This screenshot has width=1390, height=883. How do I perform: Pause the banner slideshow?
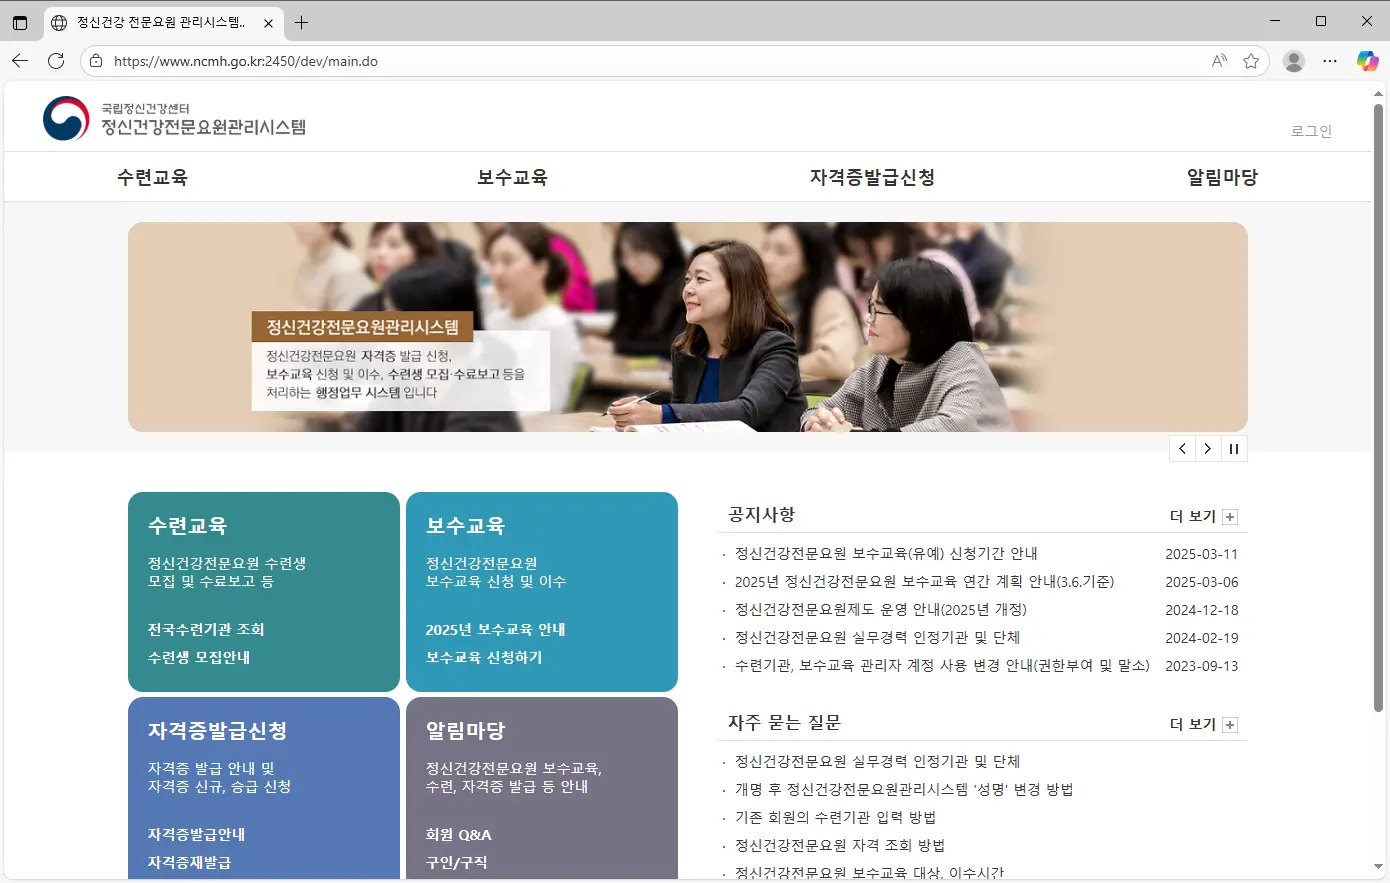1234,449
